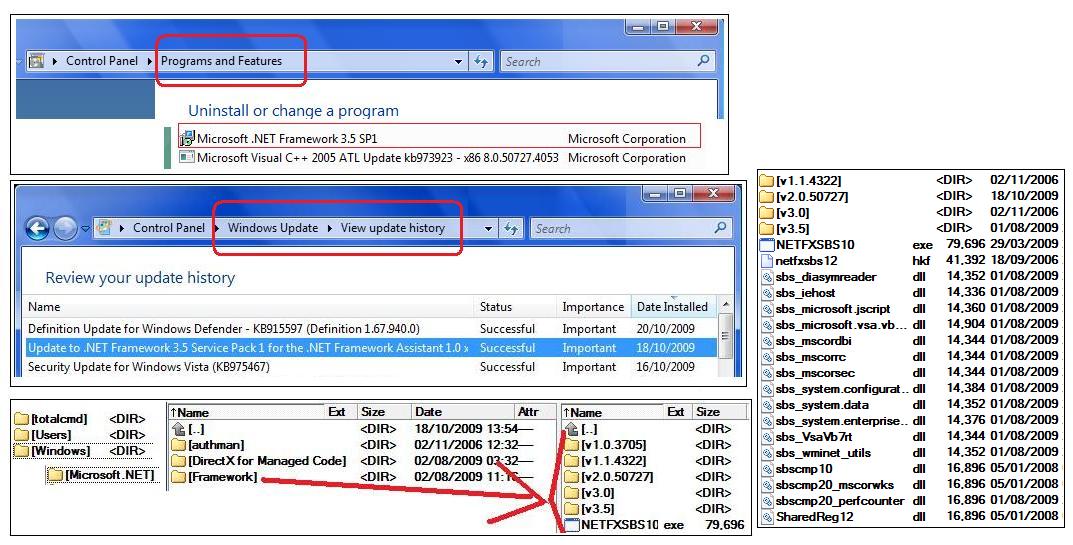Image resolution: width=1073 pixels, height=545 pixels.
Task: Click the [Framework] folder icon
Action: pos(179,477)
